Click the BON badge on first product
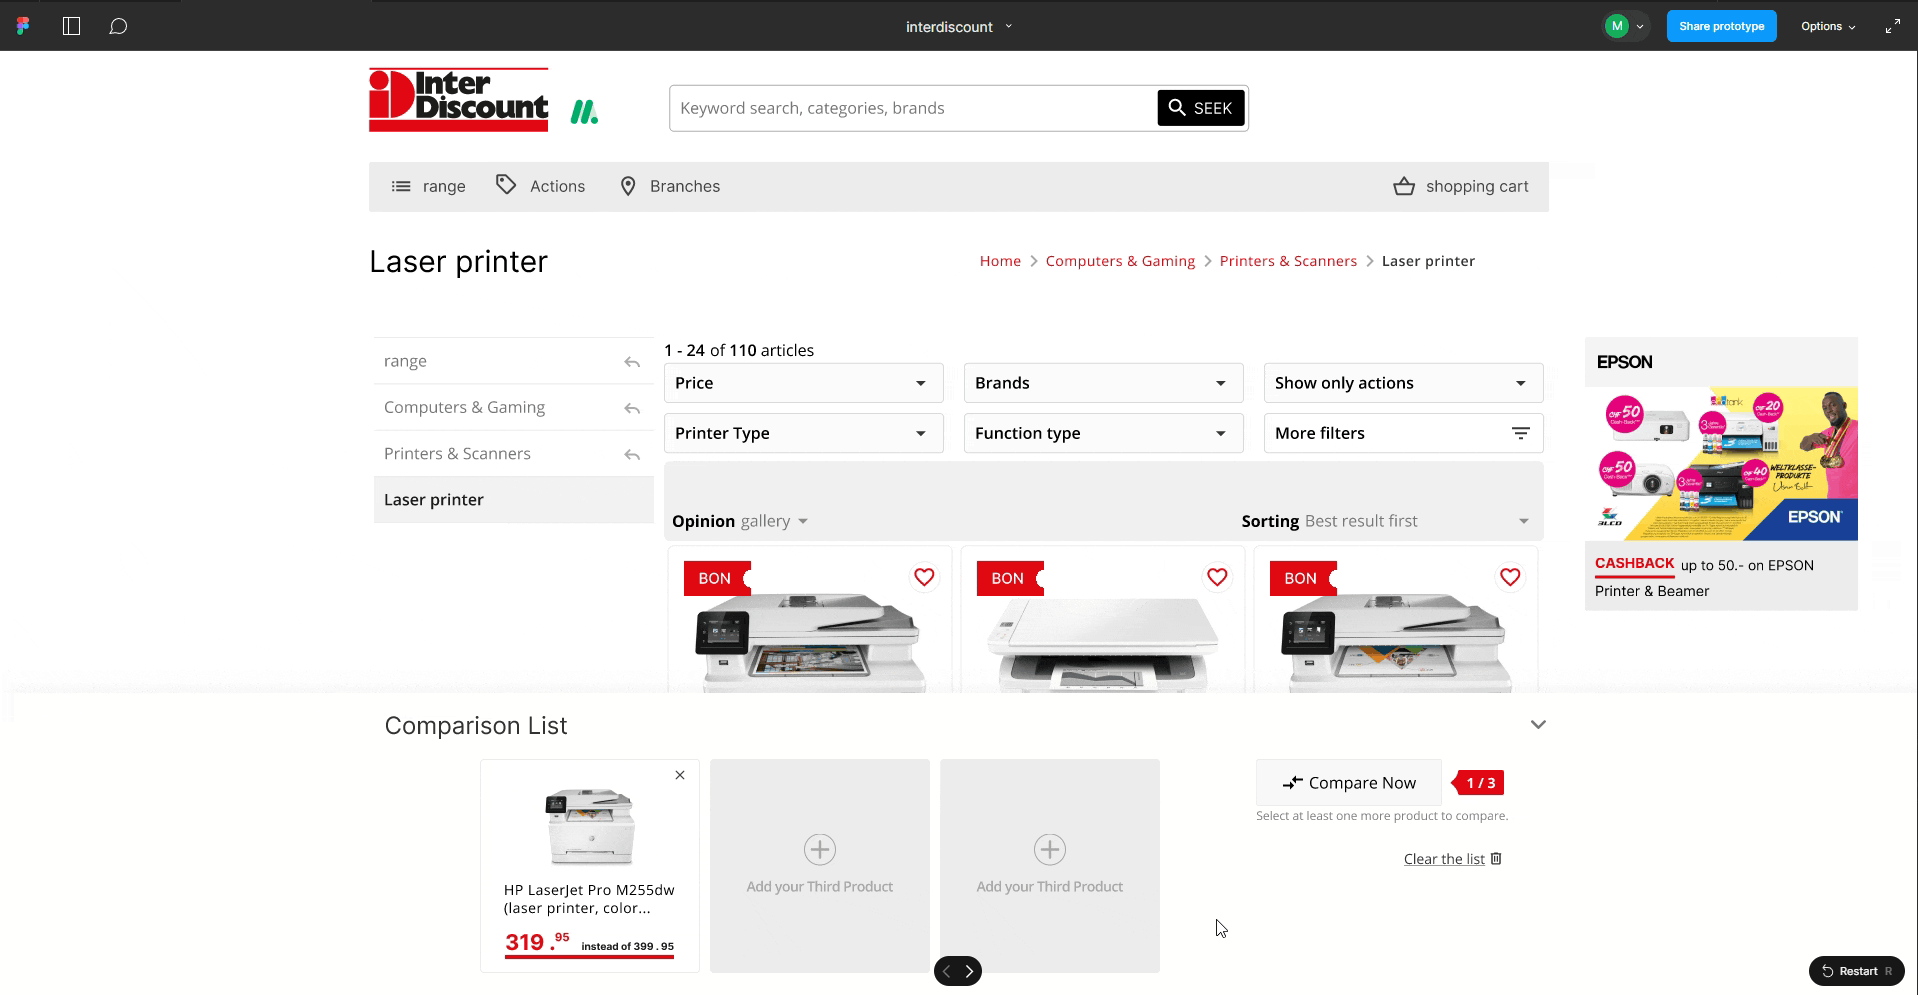The width and height of the screenshot is (1918, 995). pyautogui.click(x=717, y=578)
